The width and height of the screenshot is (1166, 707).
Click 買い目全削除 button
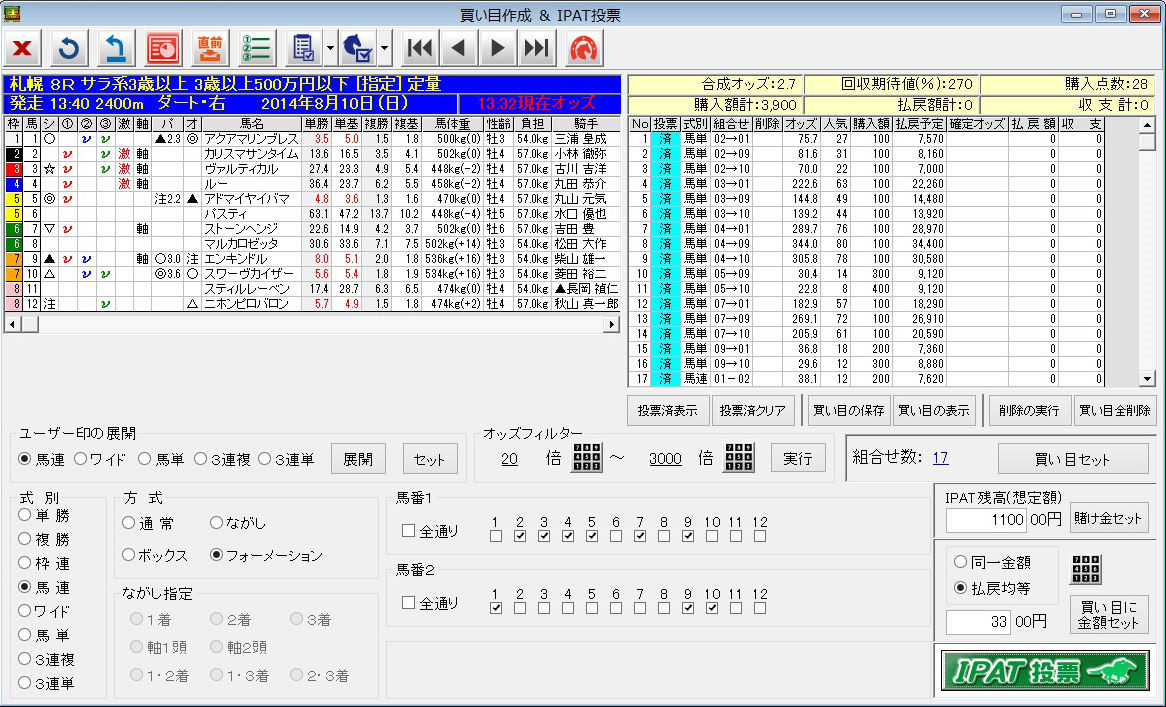coord(1115,410)
